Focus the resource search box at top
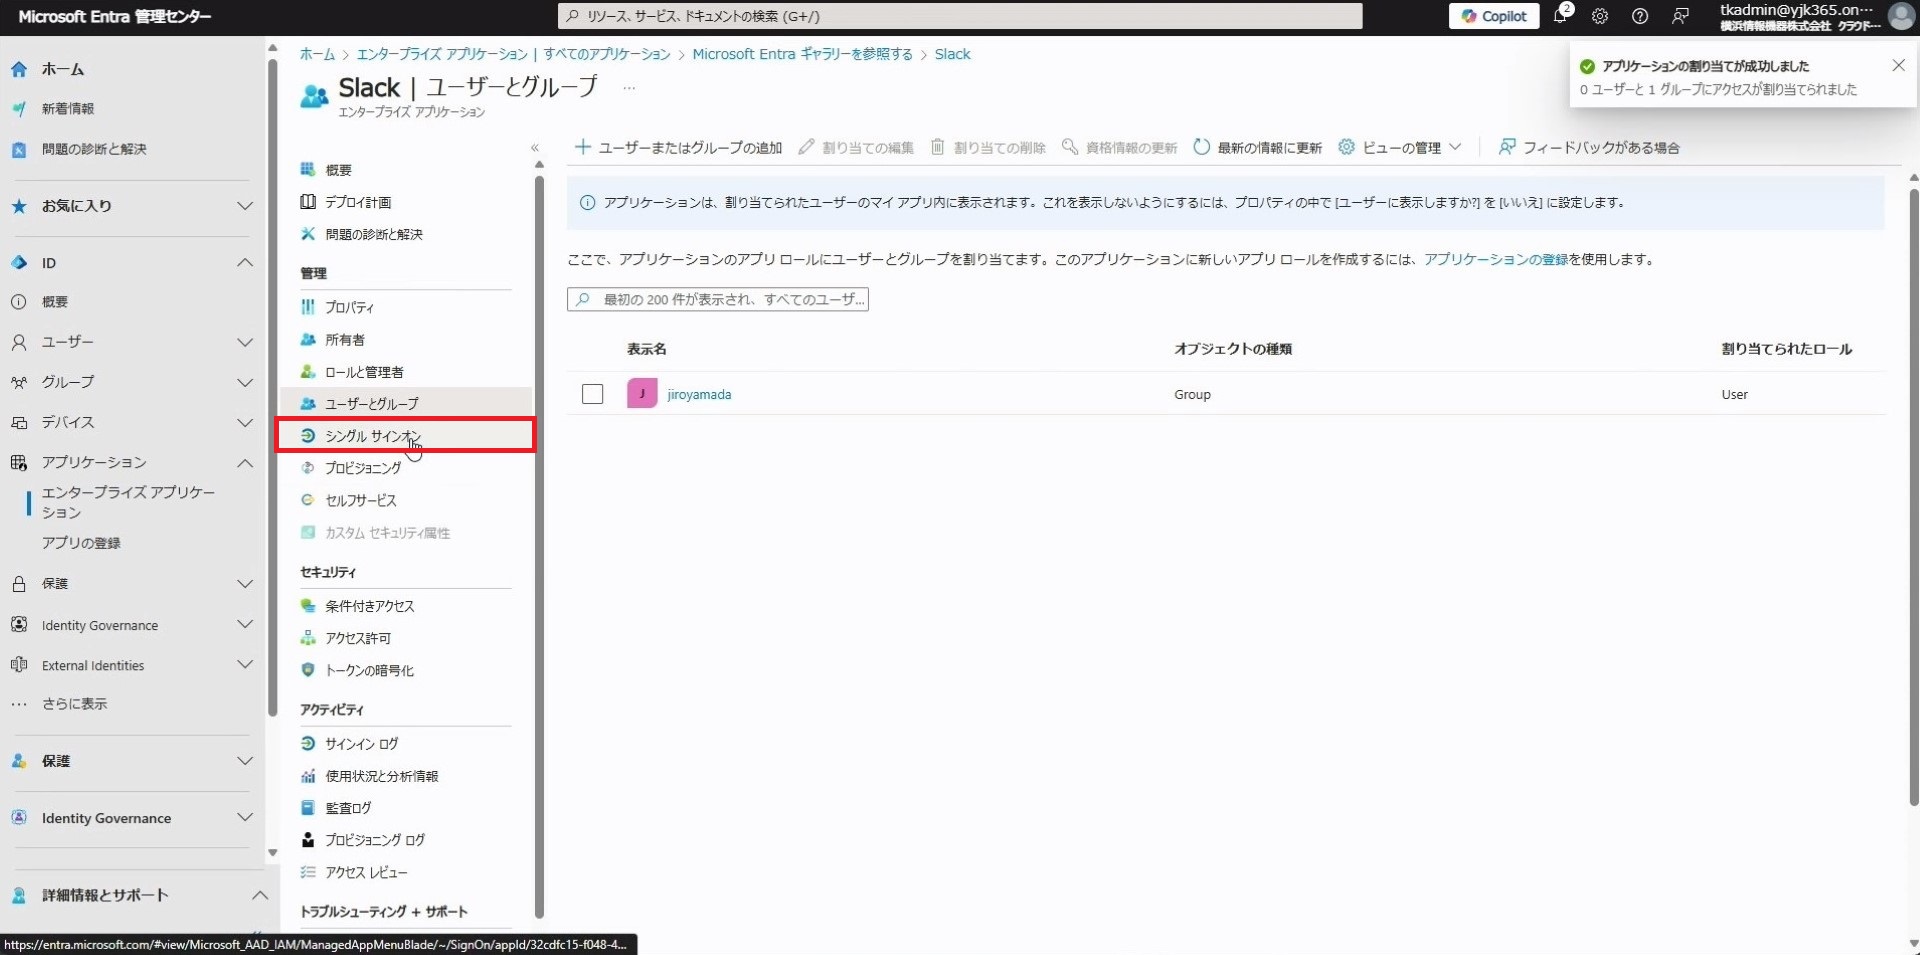 pos(960,16)
